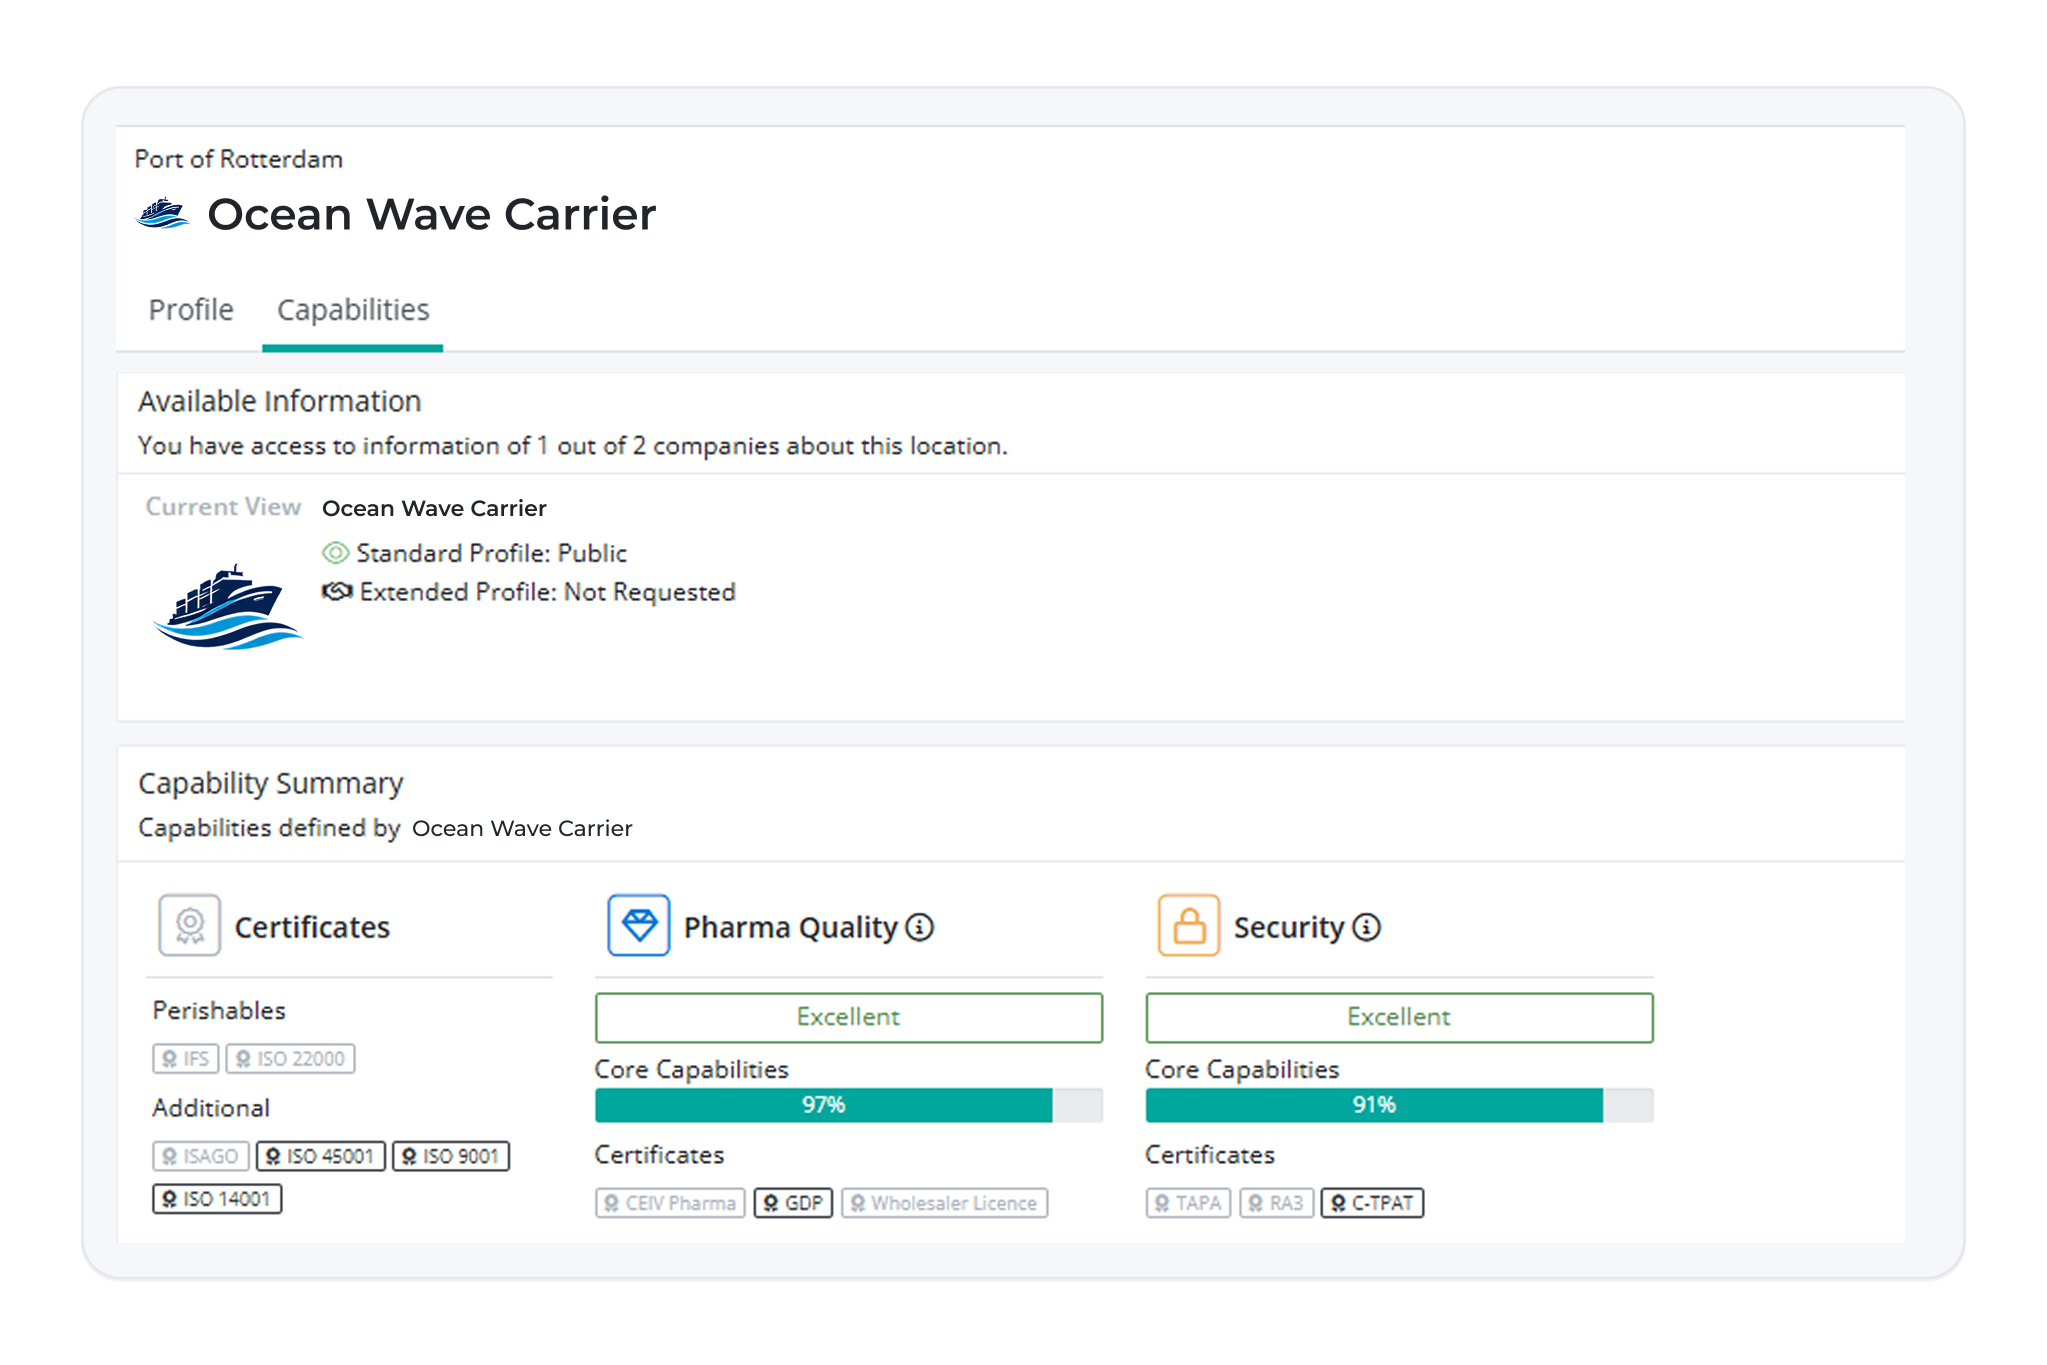Click the Standard Profile eye icon
The image size is (2047, 1365).
(x=335, y=553)
